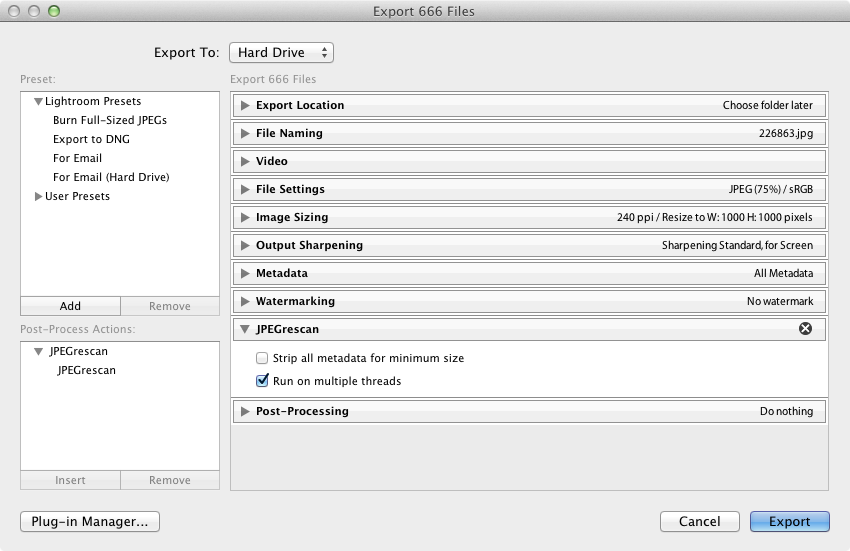The image size is (850, 551).
Task: Start export with Export button
Action: coord(790,521)
